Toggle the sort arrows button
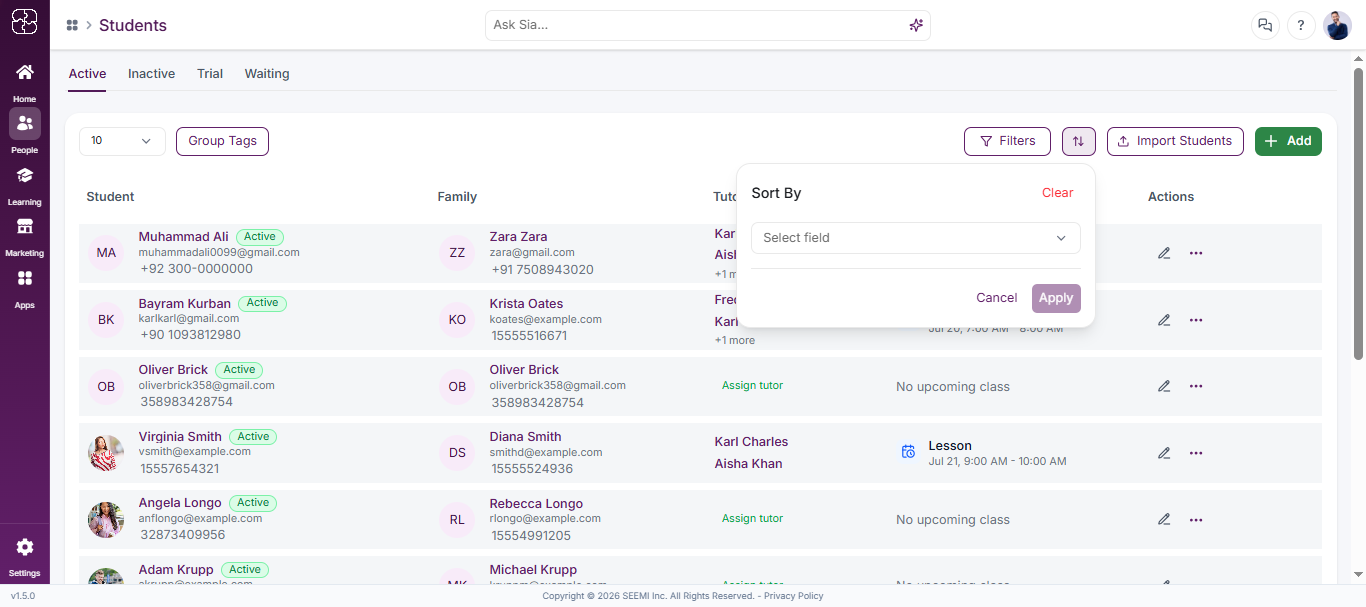The image size is (1366, 607). click(x=1078, y=141)
